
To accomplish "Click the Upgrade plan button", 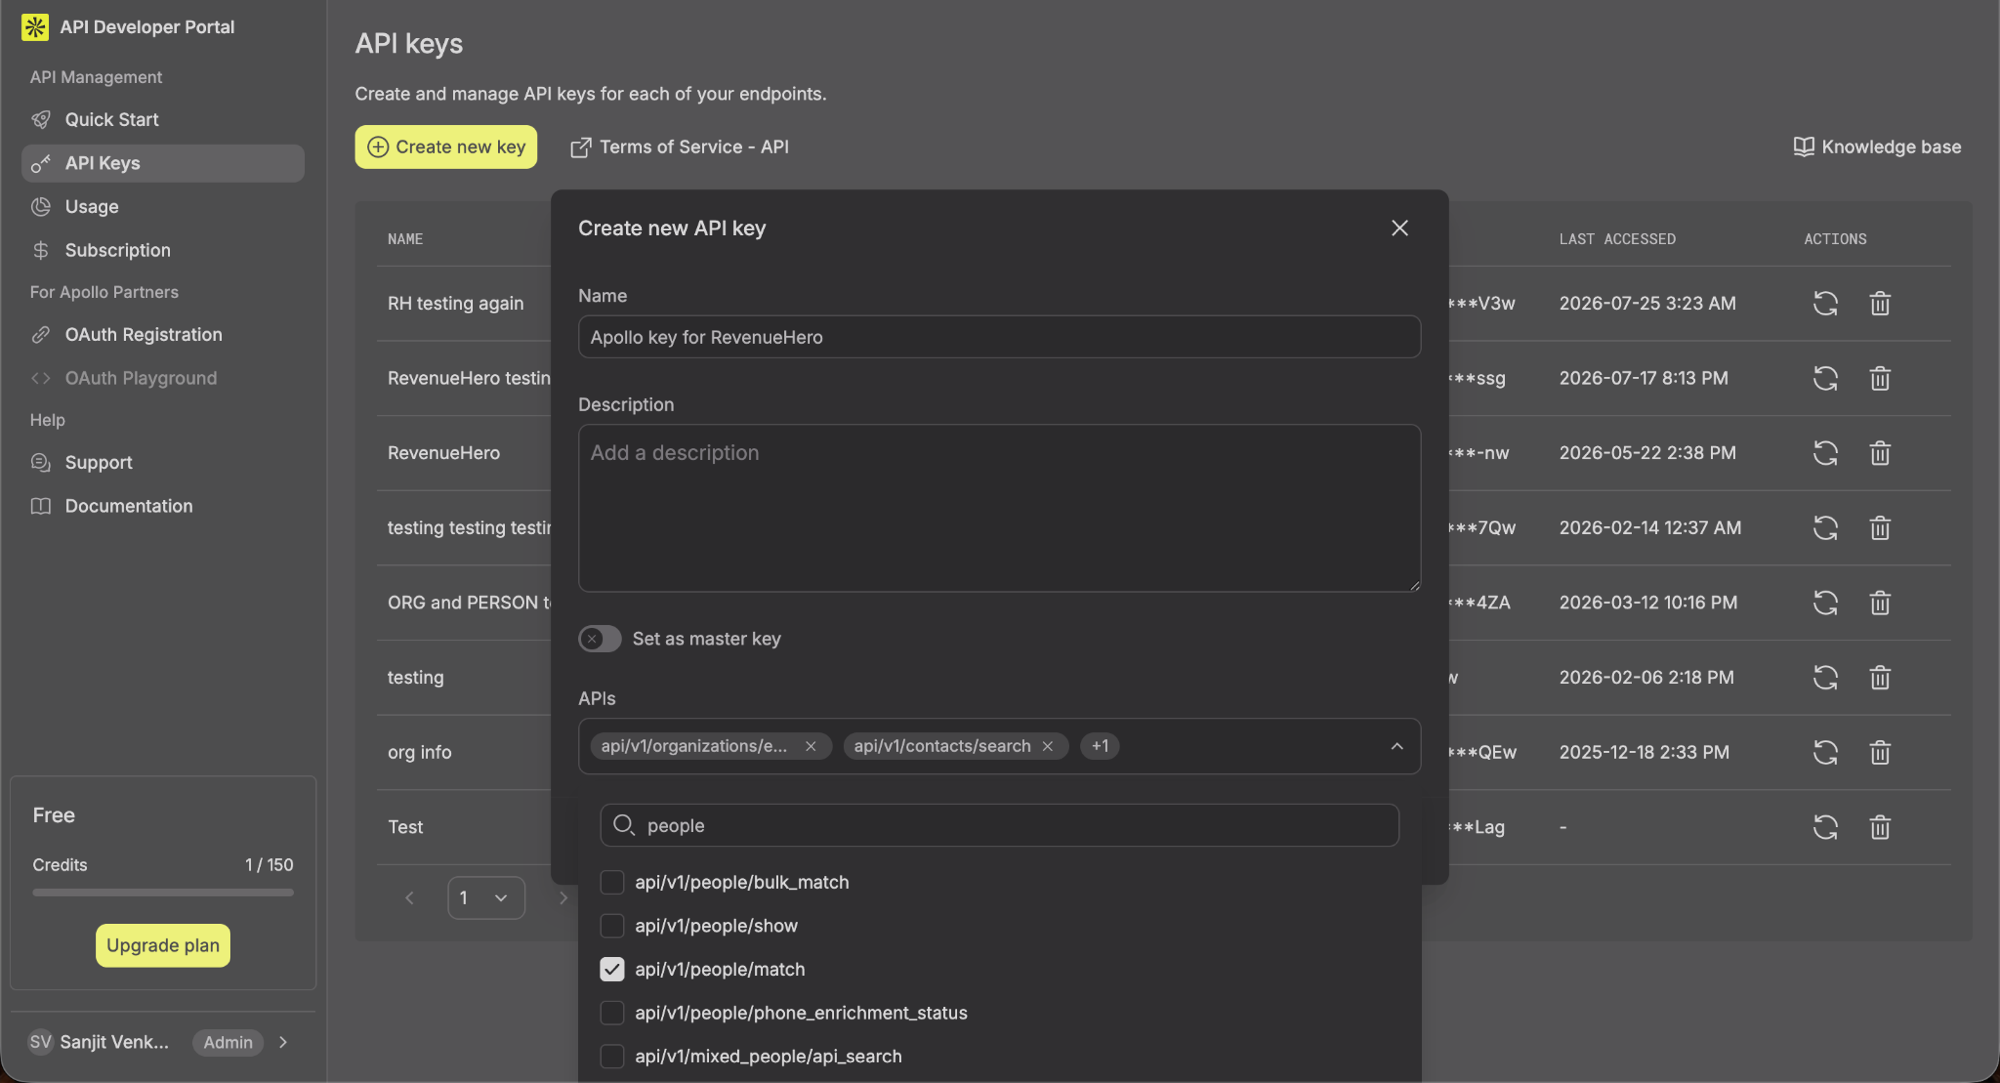I will (163, 946).
